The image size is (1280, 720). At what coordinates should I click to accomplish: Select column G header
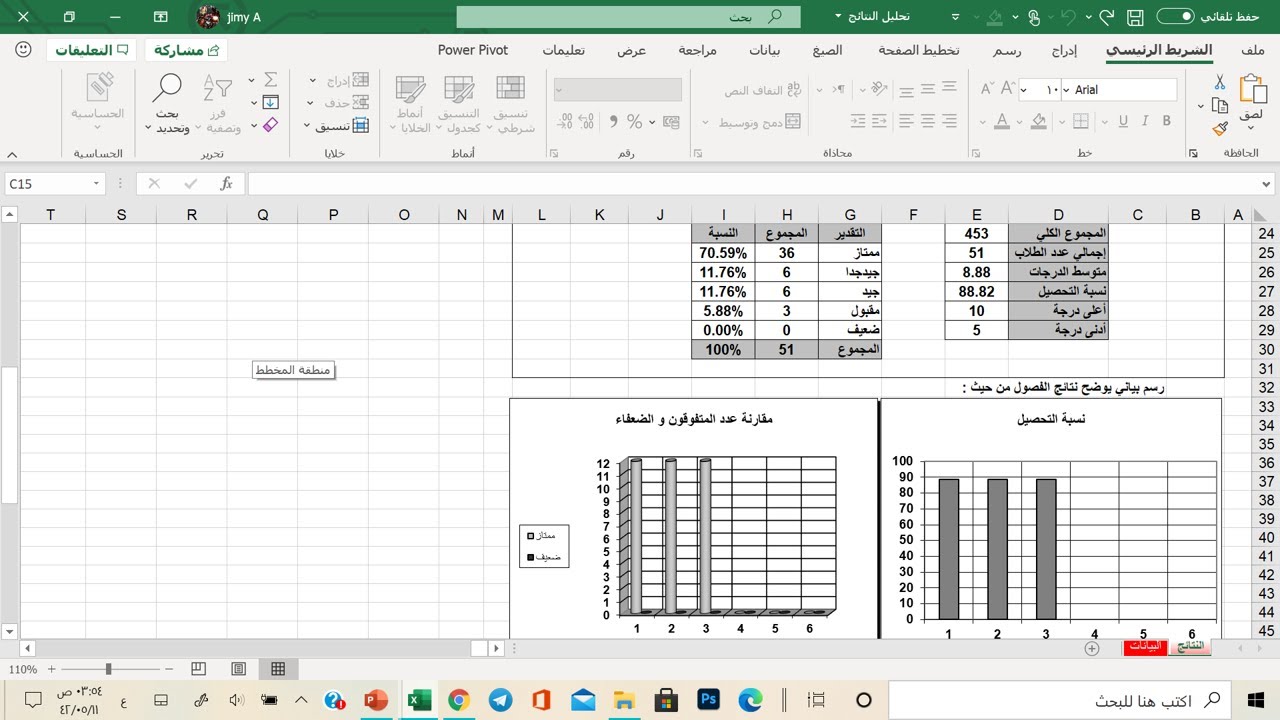[850, 214]
